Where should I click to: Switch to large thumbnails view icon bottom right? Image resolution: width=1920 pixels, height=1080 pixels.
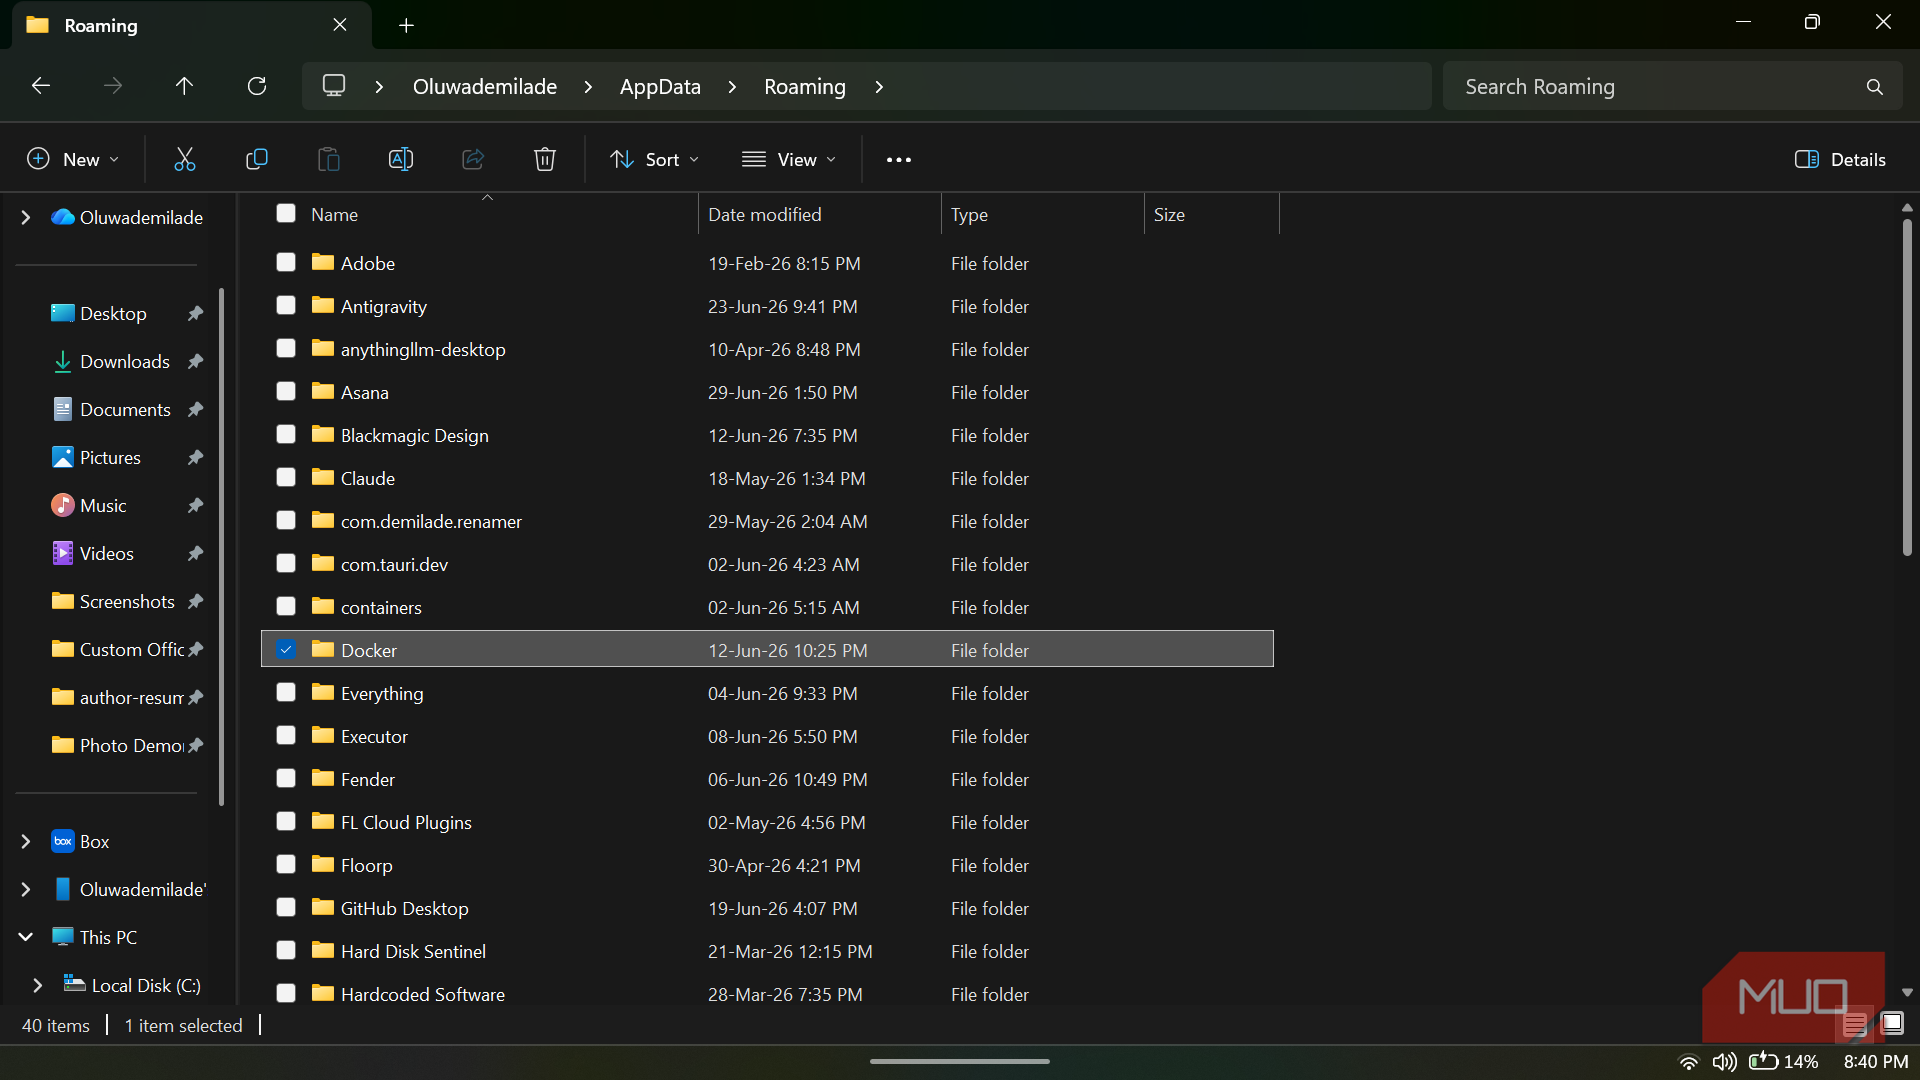coord(1892,1023)
